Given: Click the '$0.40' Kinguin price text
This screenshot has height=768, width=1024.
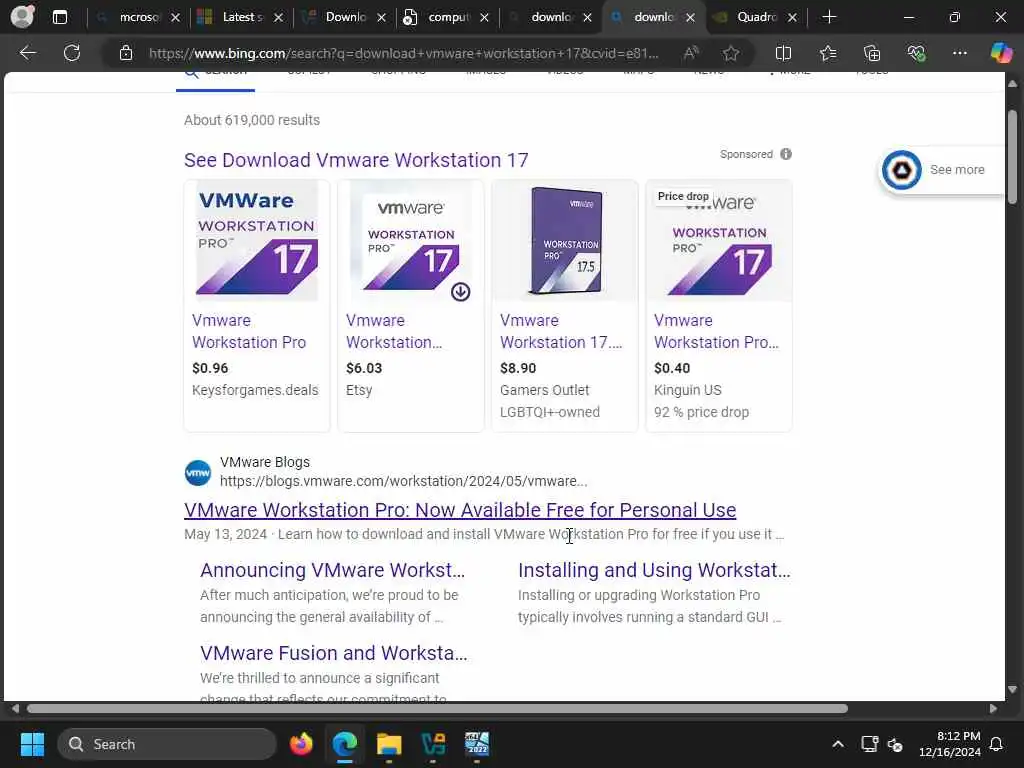Looking at the screenshot, I should pos(672,368).
